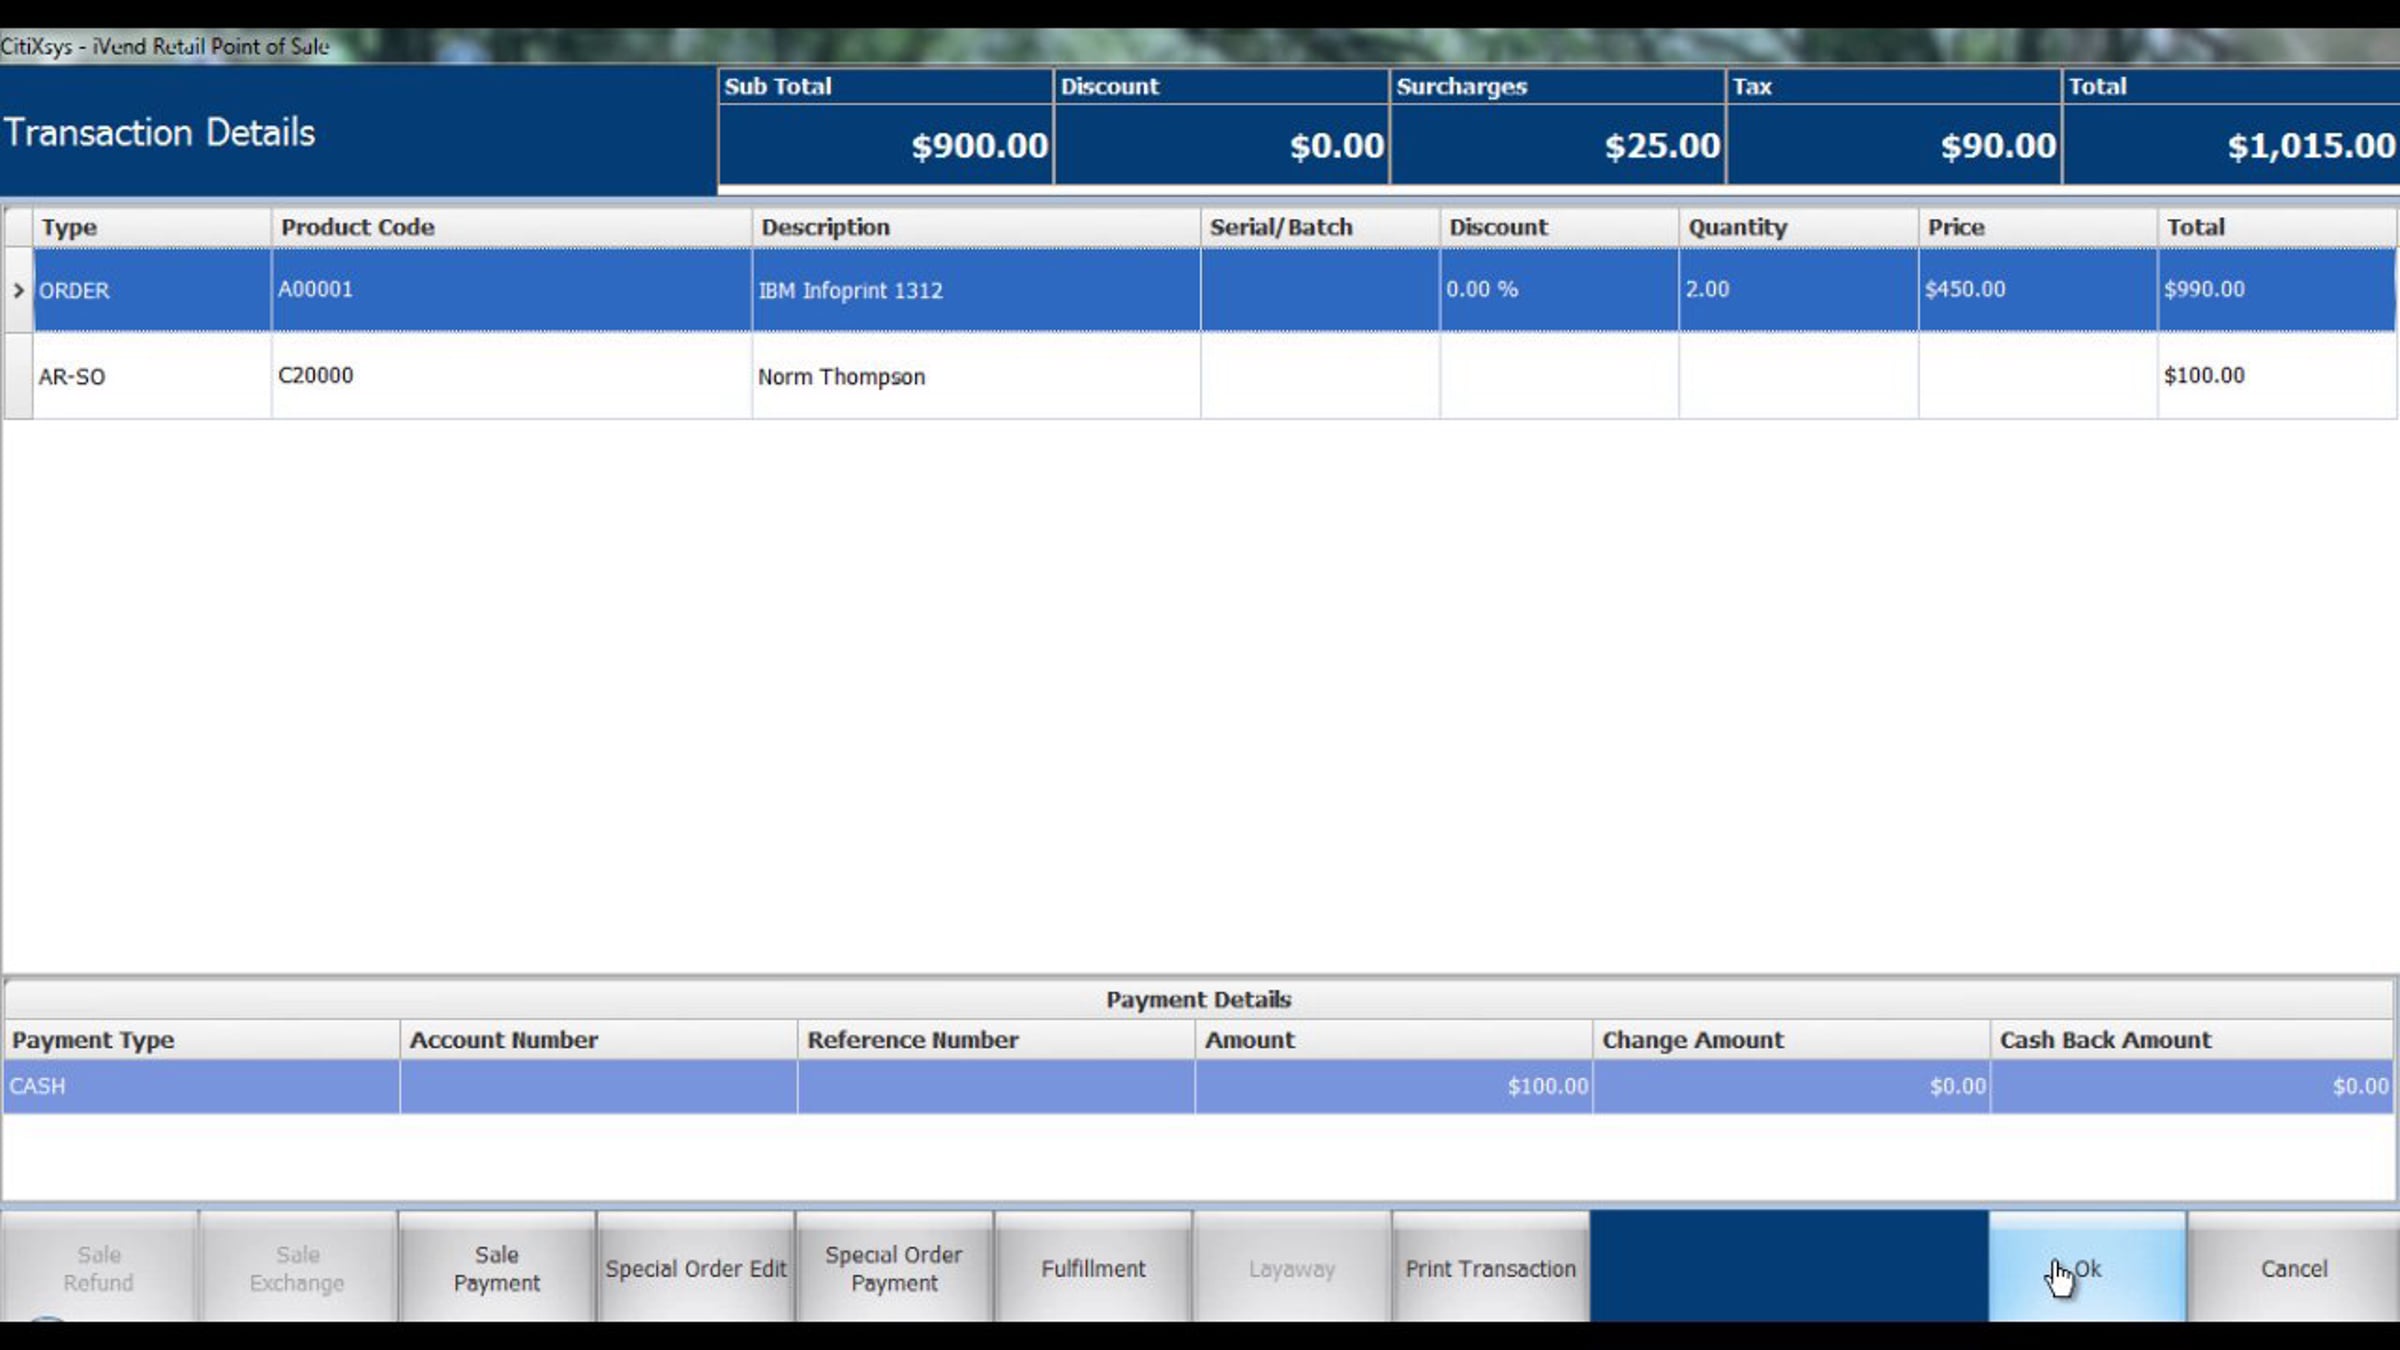Click the Ok button

(x=2087, y=1268)
